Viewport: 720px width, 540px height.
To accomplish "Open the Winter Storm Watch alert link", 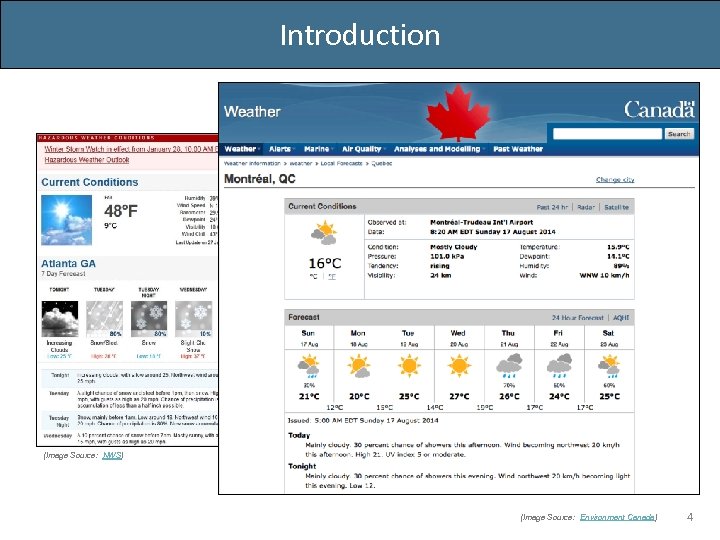I will (131, 149).
